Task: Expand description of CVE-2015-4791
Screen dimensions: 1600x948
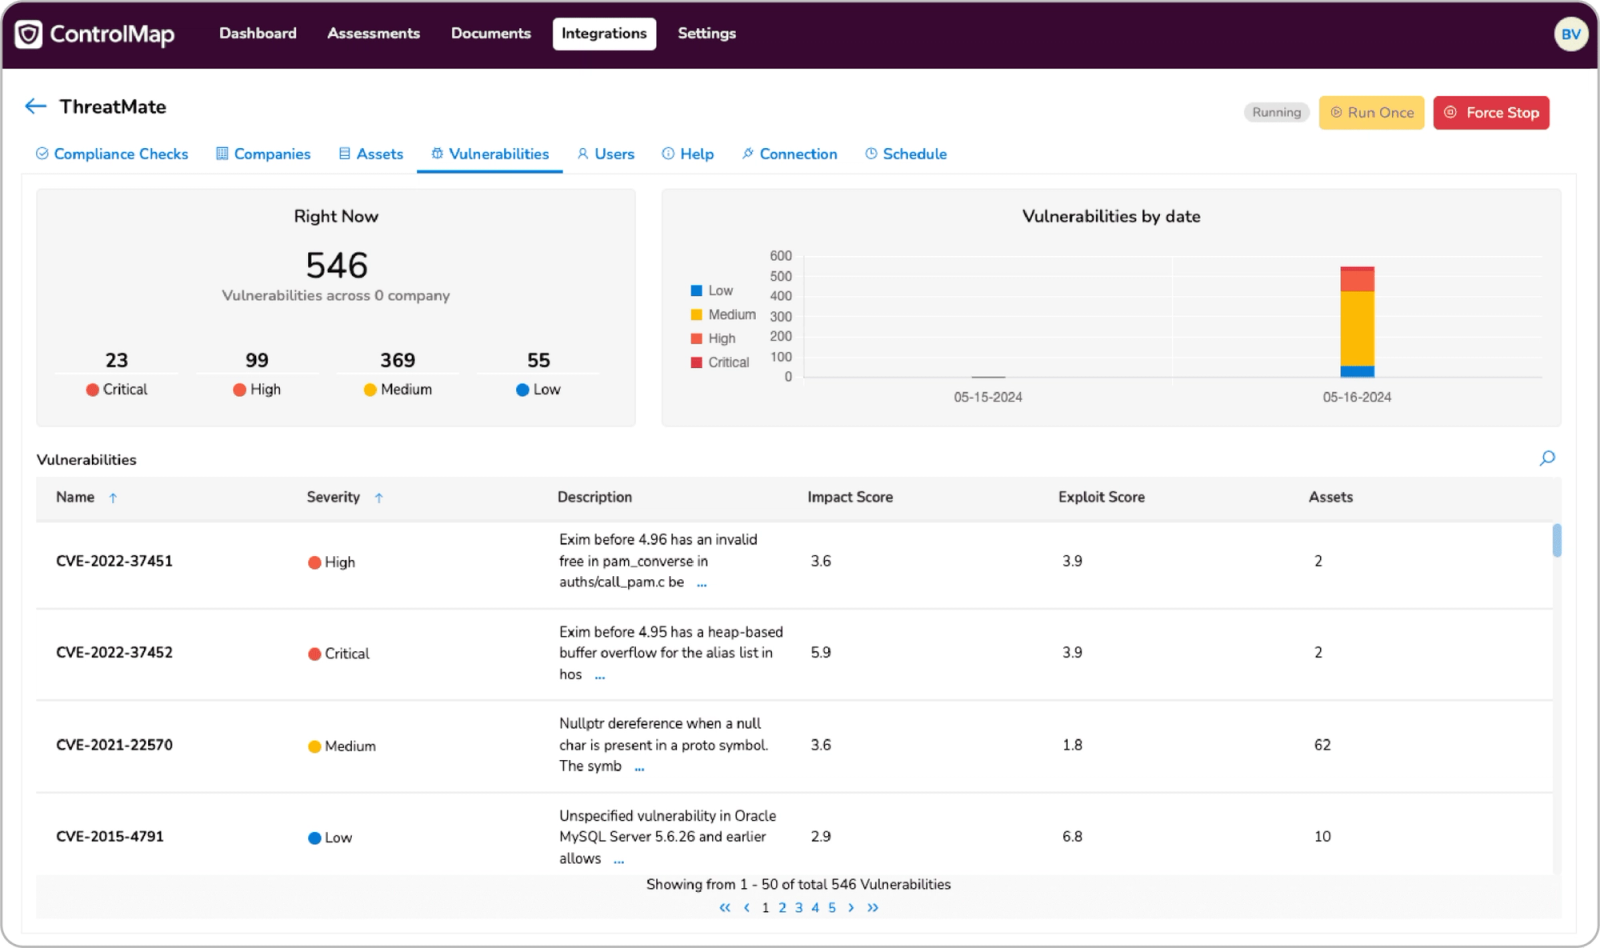Action: pyautogui.click(x=619, y=860)
